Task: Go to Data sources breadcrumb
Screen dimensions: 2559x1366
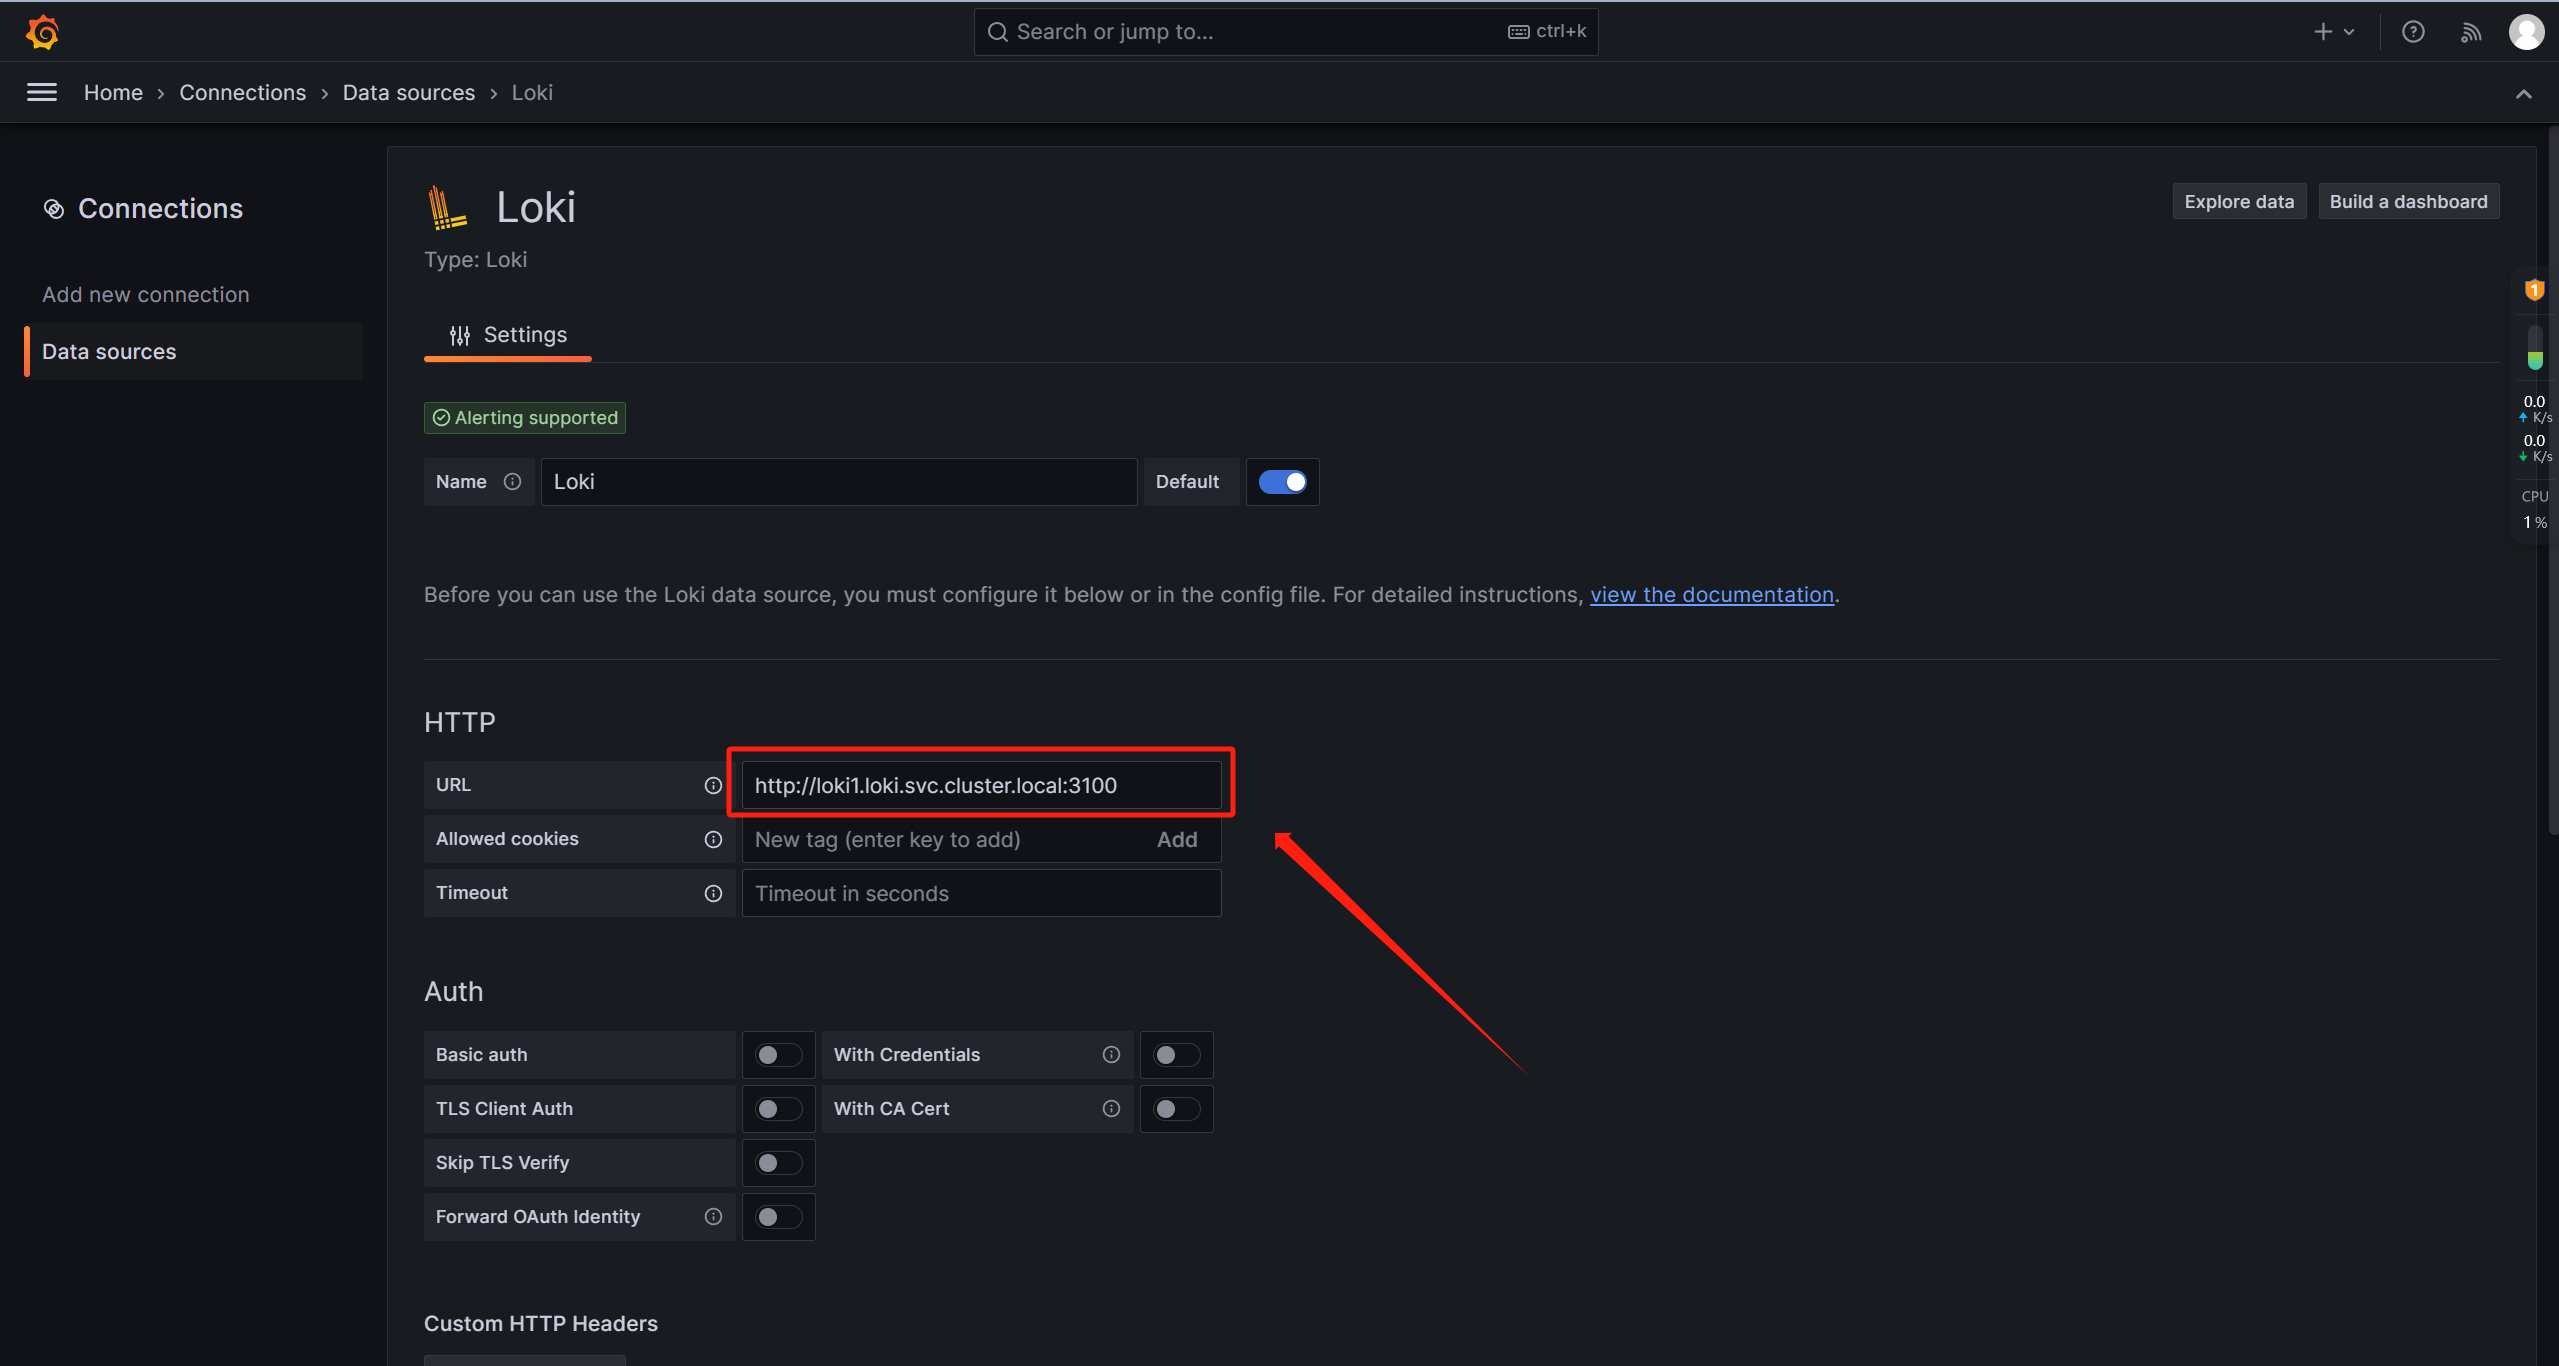Action: pyautogui.click(x=409, y=93)
